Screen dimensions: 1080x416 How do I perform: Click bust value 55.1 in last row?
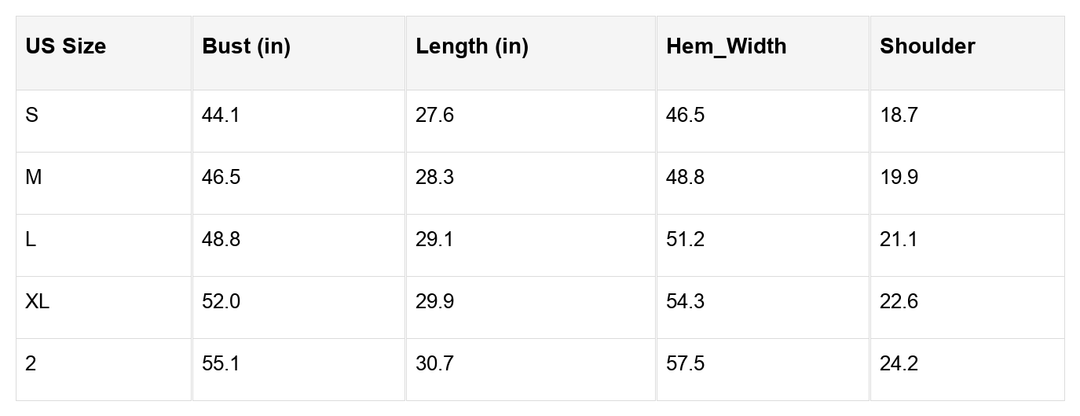221,363
